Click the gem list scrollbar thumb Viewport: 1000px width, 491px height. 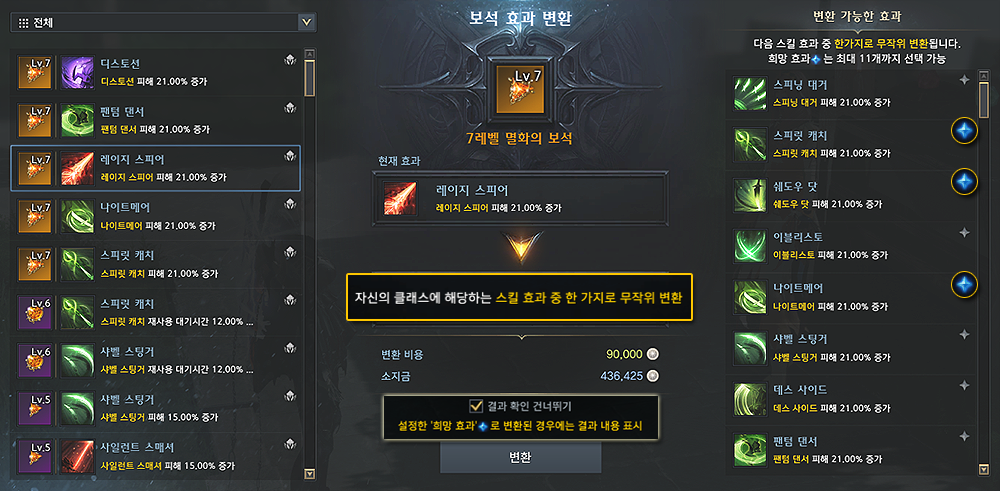[310, 78]
